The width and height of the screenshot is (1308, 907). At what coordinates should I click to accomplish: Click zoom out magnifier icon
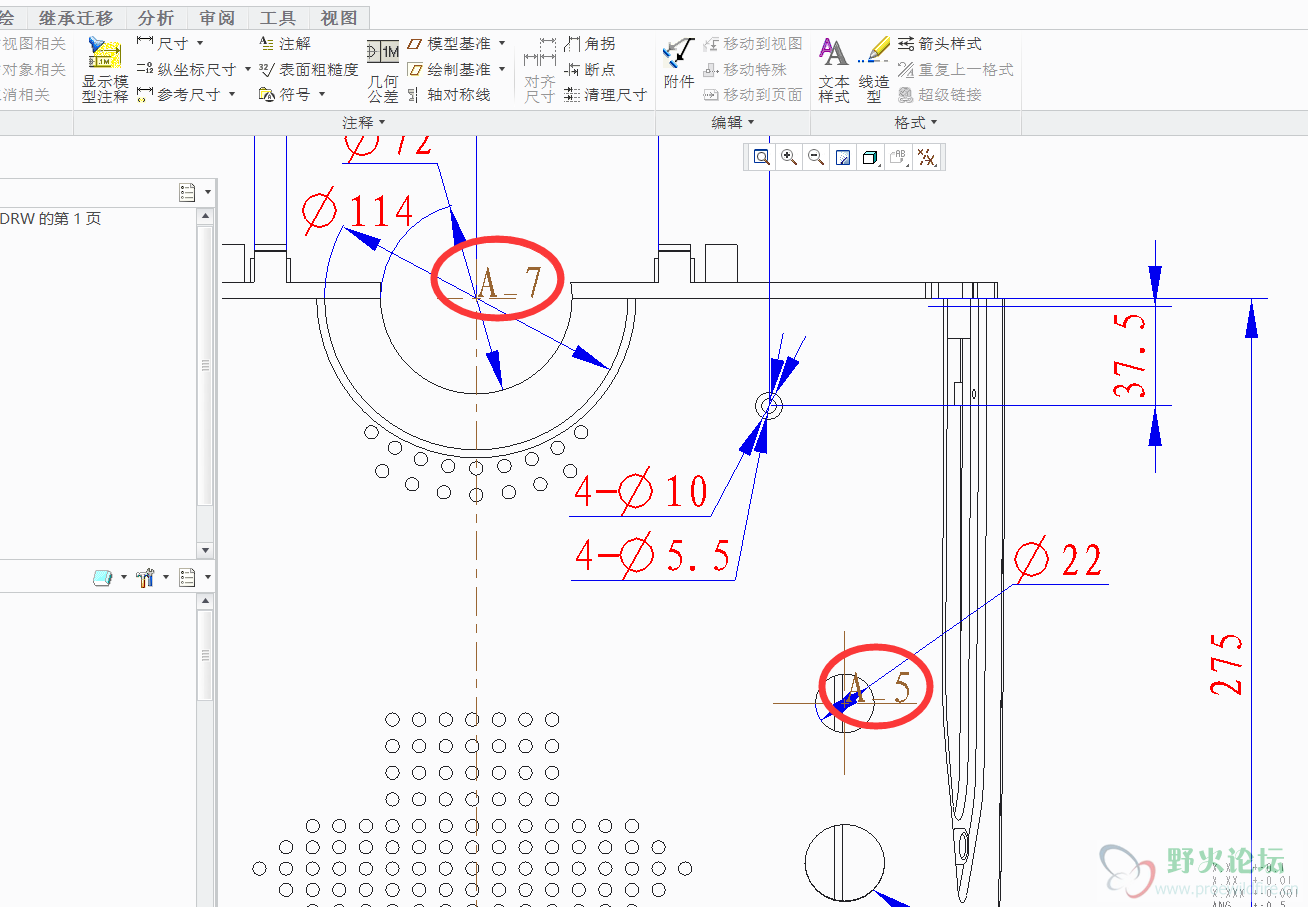pos(816,157)
